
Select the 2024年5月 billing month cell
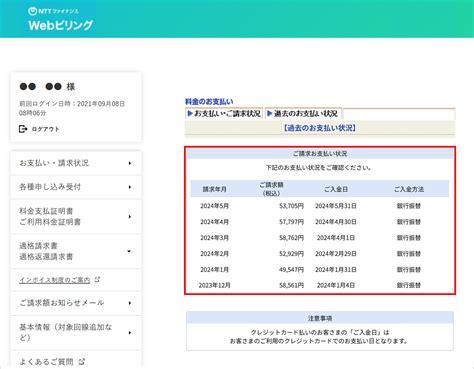(214, 206)
